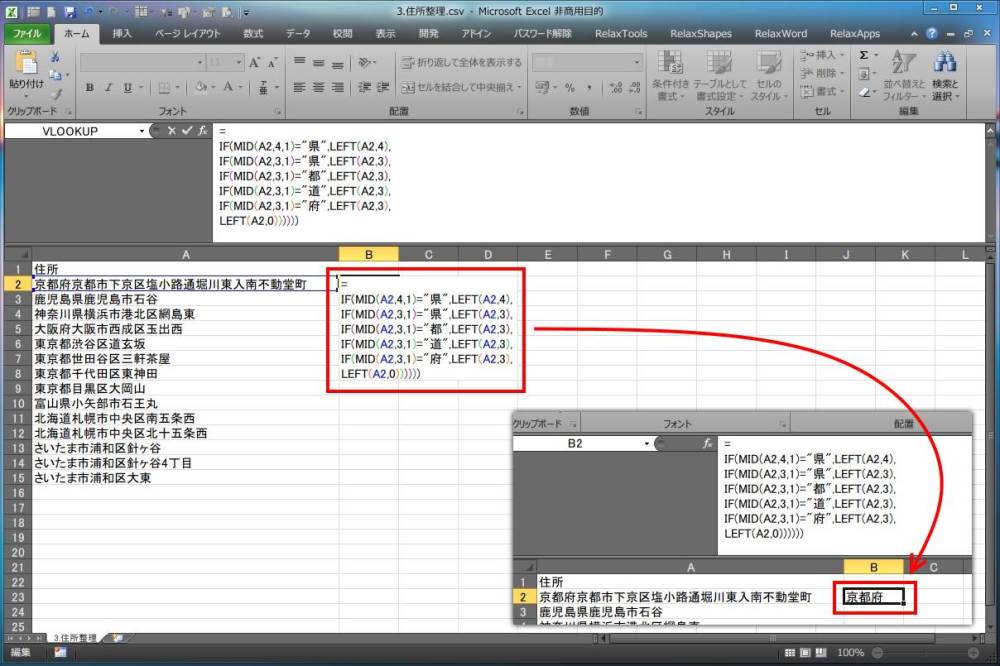Decrease the indent level

(x=364, y=87)
